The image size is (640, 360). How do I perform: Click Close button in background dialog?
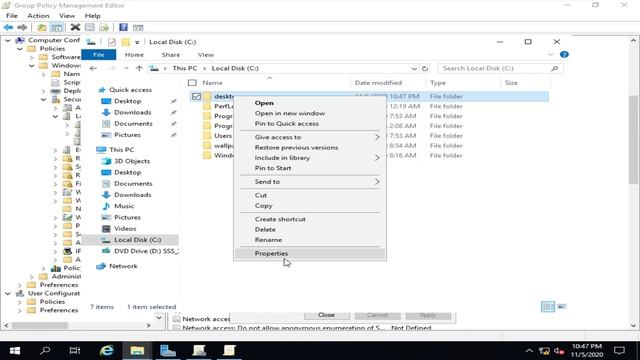click(x=327, y=315)
